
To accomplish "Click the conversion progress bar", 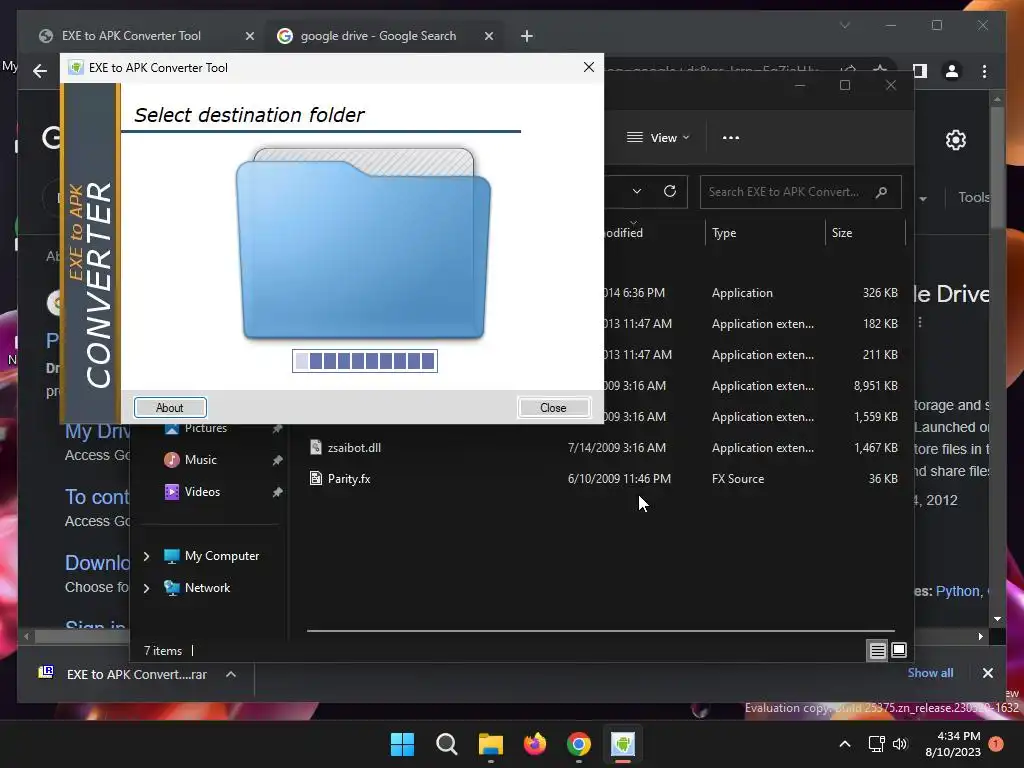I will click(x=364, y=360).
